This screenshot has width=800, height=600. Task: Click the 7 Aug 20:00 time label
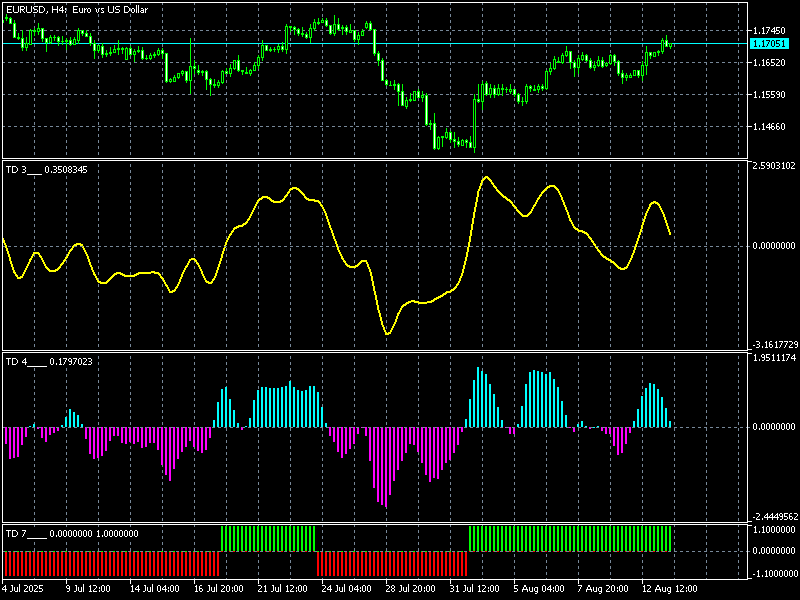(x=603, y=589)
